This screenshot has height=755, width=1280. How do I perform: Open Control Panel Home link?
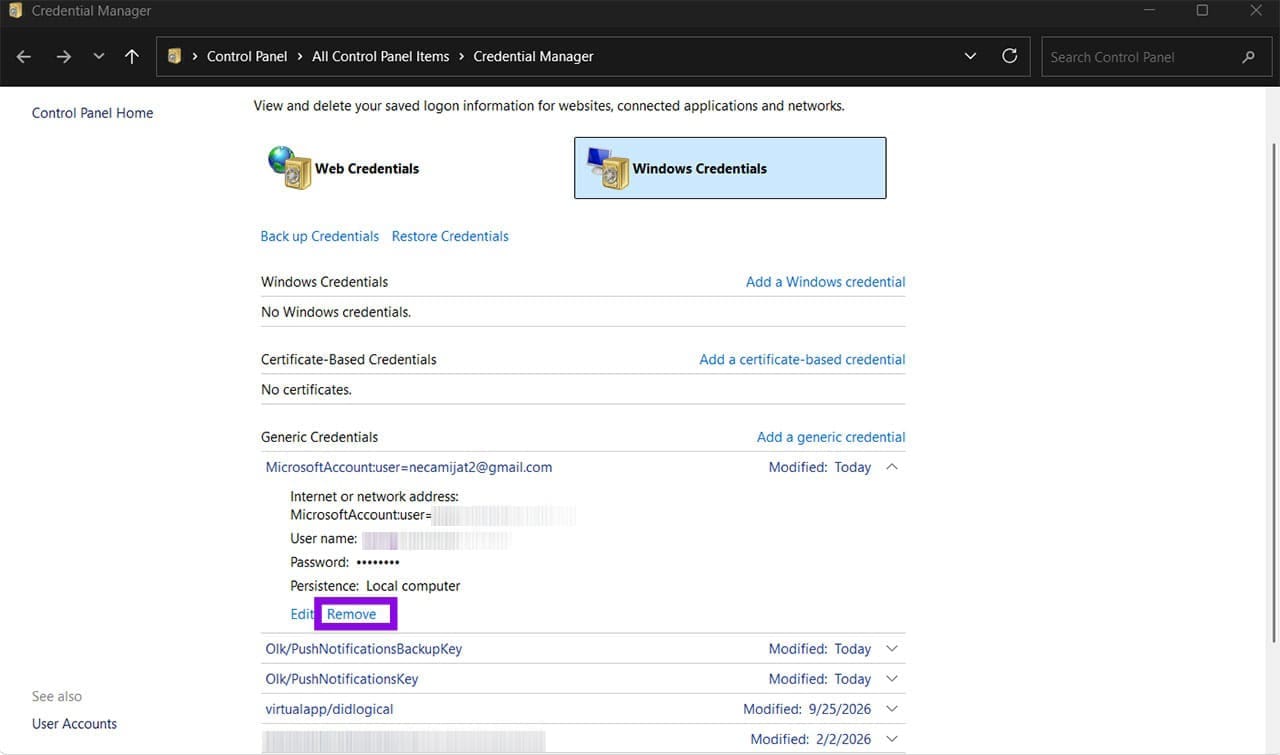tap(93, 113)
